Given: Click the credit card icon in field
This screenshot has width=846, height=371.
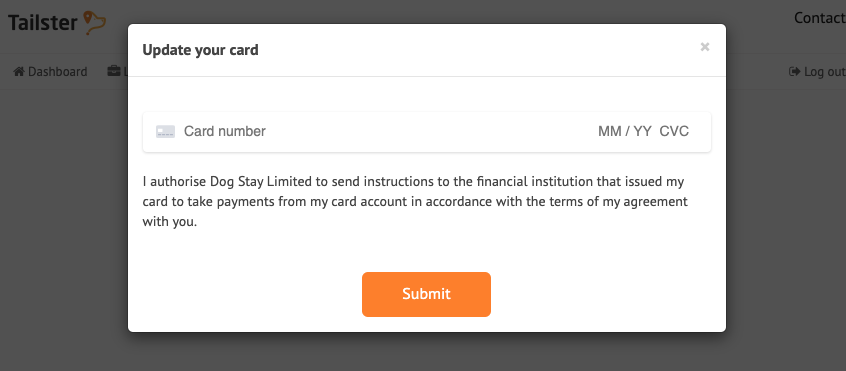Looking at the screenshot, I should (x=165, y=132).
